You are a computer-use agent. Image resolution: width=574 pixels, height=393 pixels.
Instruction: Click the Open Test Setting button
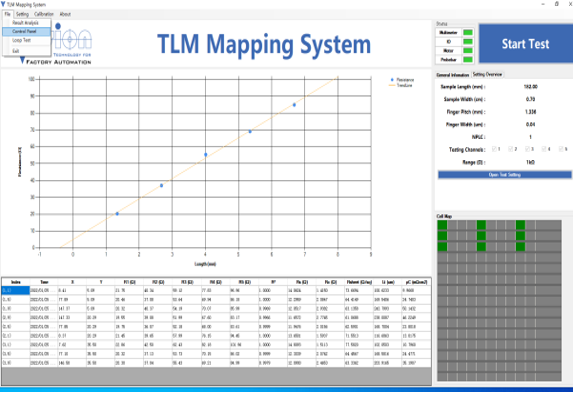click(x=504, y=175)
